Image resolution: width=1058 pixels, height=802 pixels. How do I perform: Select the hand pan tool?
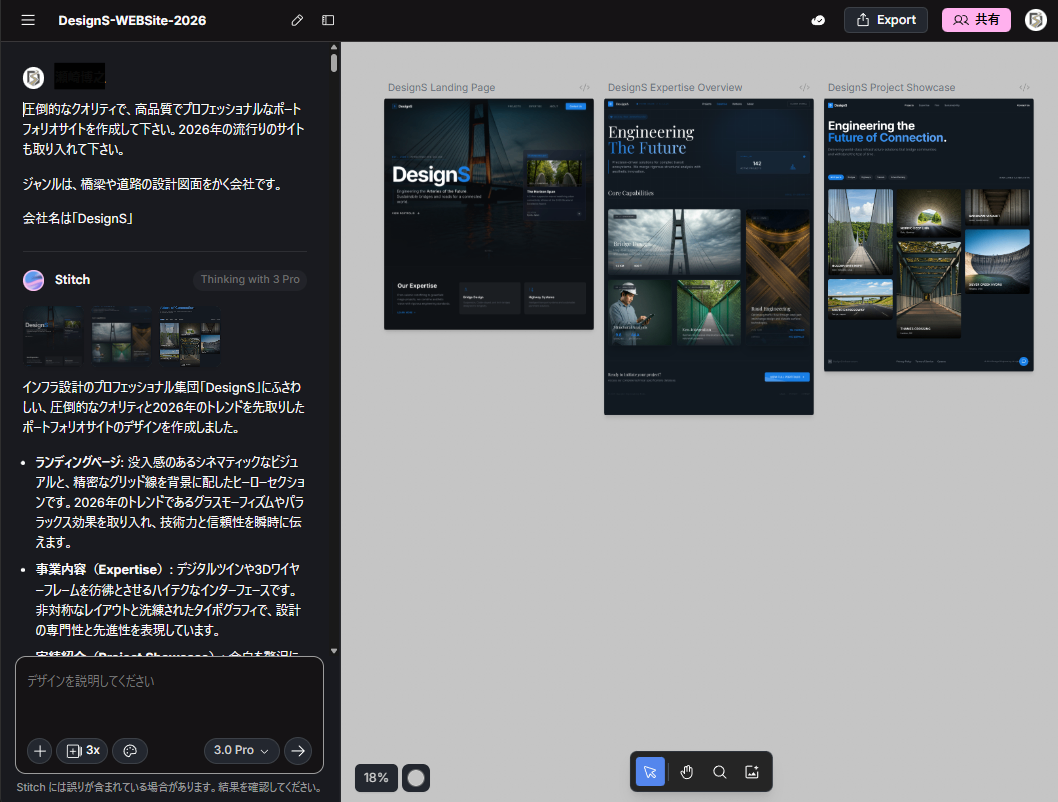[687, 772]
